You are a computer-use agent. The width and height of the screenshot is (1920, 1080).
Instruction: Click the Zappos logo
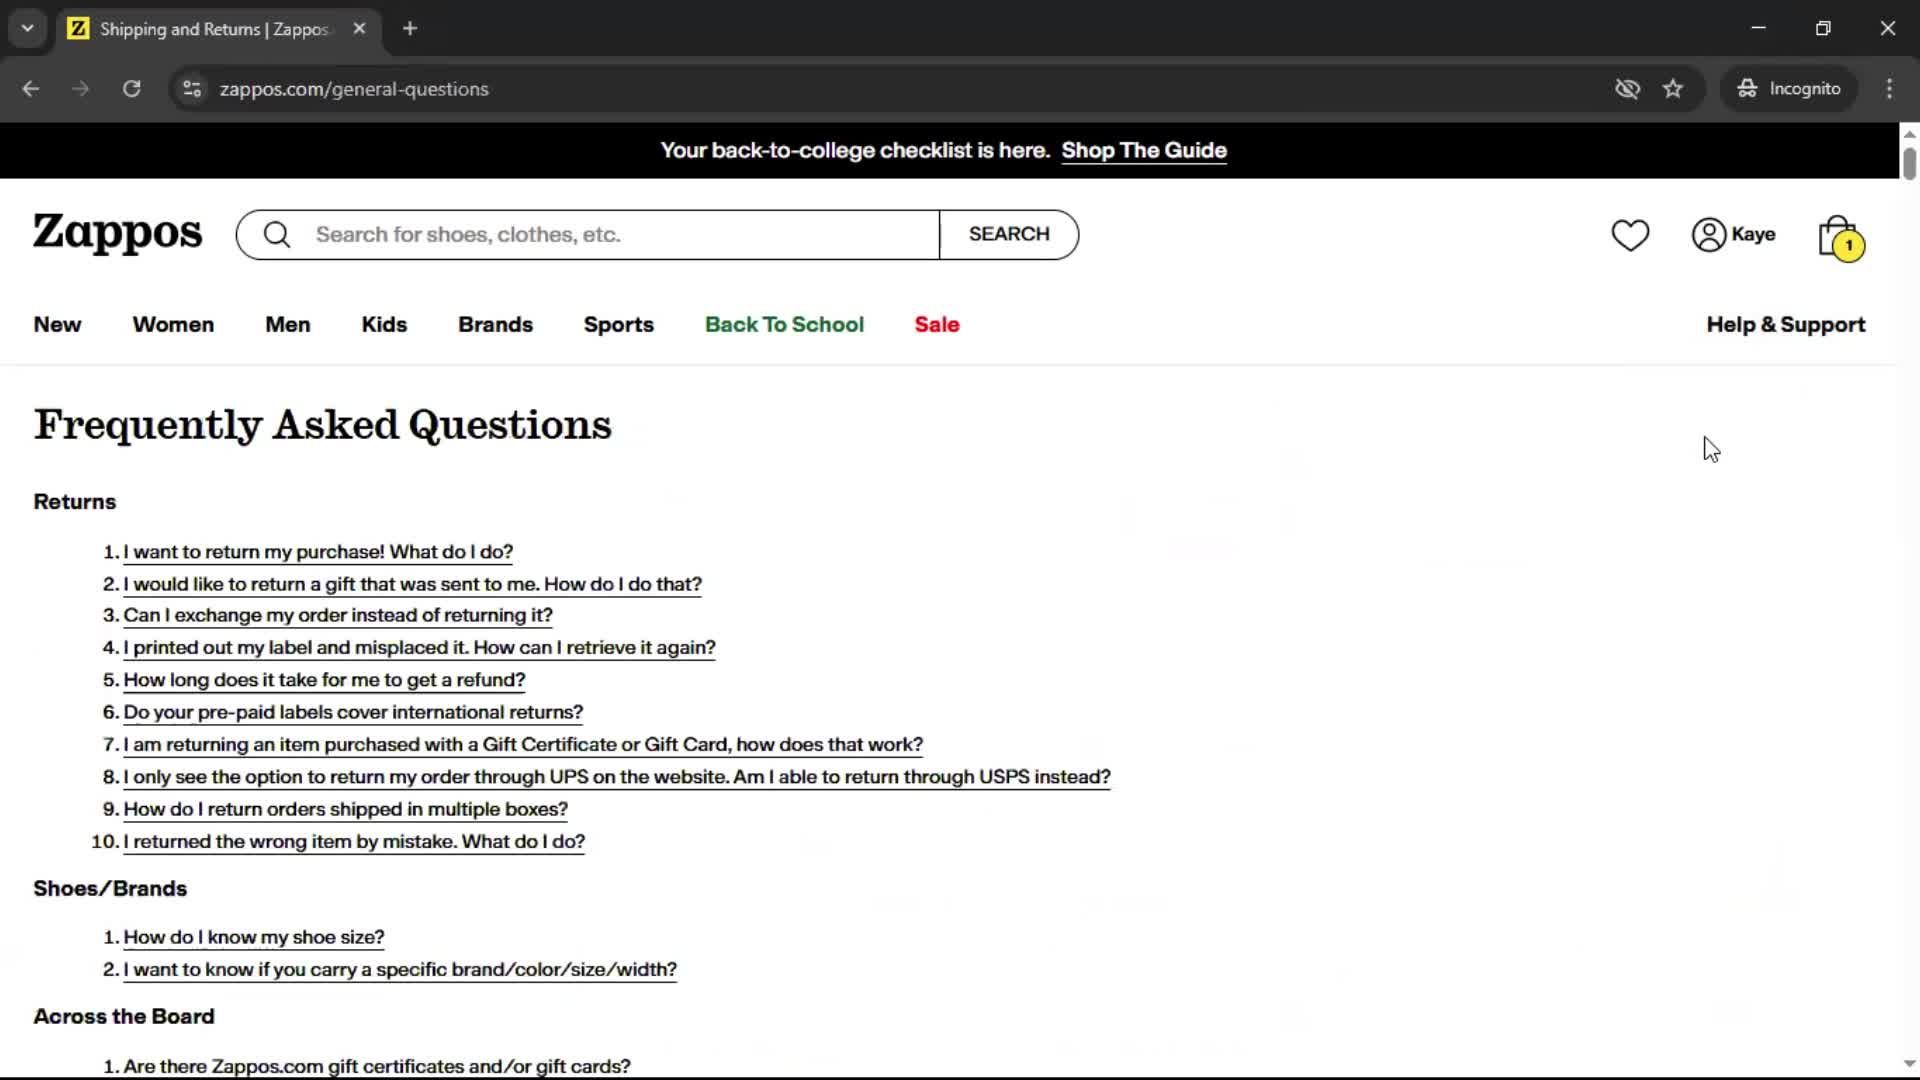tap(118, 233)
